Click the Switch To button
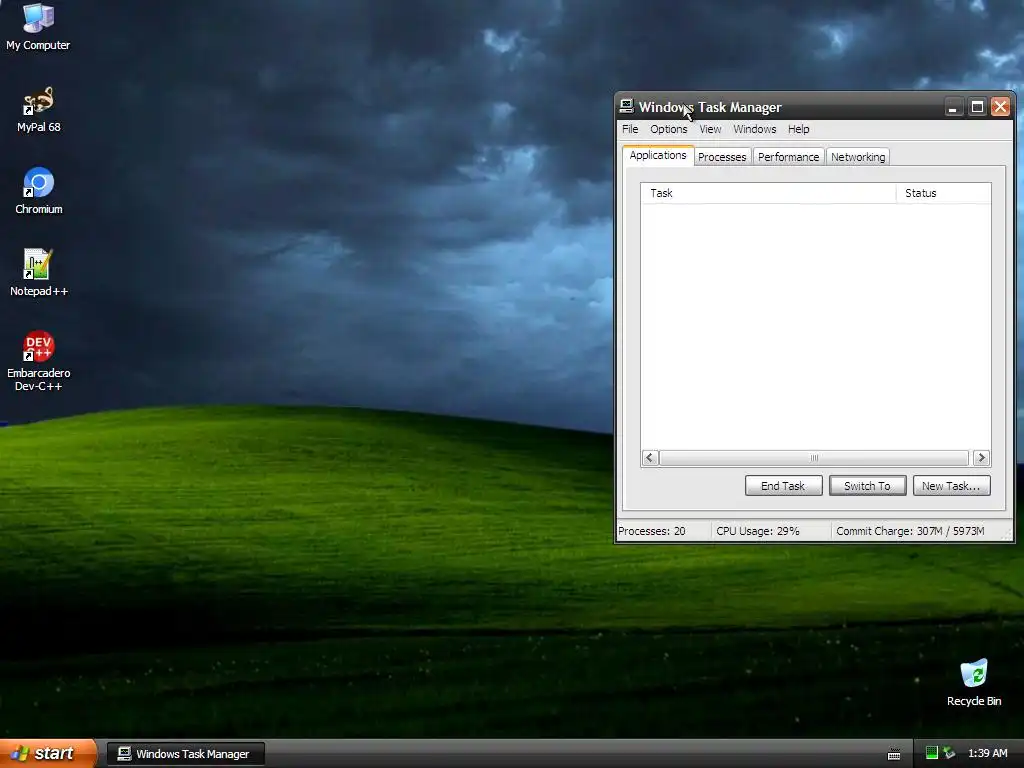Screen dimensions: 1024x768 (x=867, y=486)
